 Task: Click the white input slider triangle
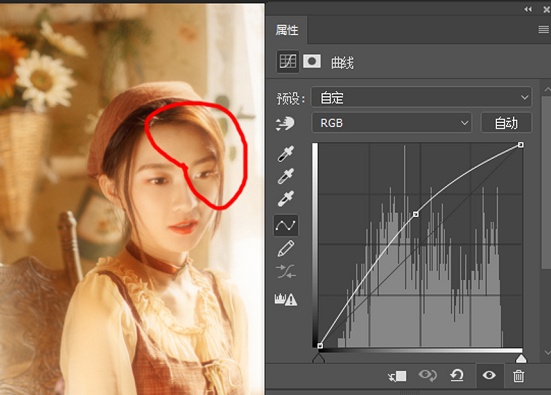[x=521, y=358]
